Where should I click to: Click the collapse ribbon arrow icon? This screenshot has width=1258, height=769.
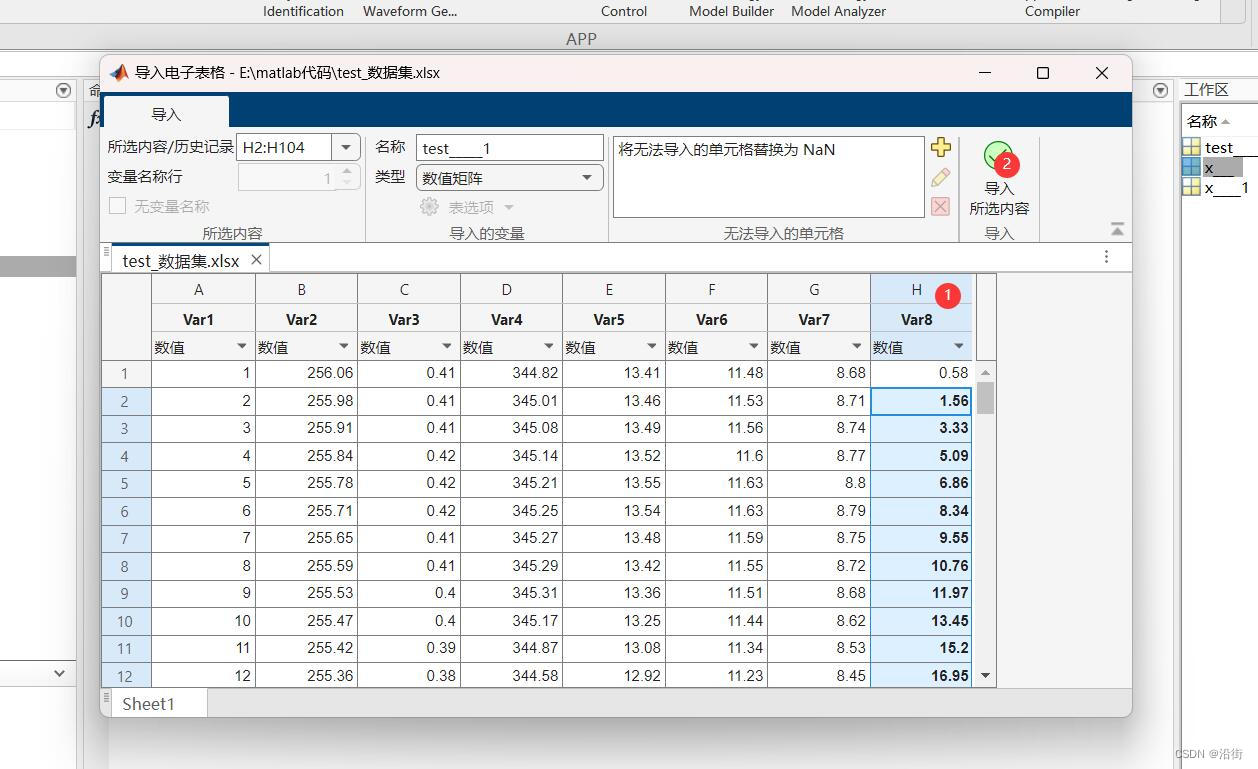[x=1117, y=228]
